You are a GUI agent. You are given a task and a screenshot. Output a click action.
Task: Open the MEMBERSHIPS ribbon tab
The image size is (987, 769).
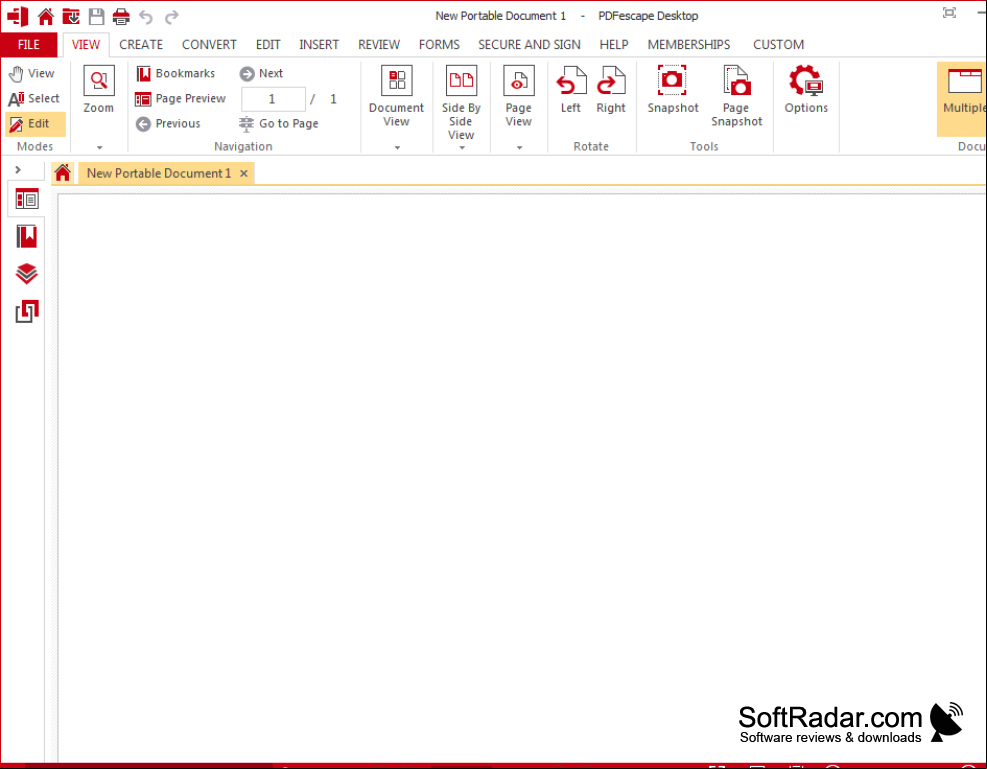tap(689, 45)
